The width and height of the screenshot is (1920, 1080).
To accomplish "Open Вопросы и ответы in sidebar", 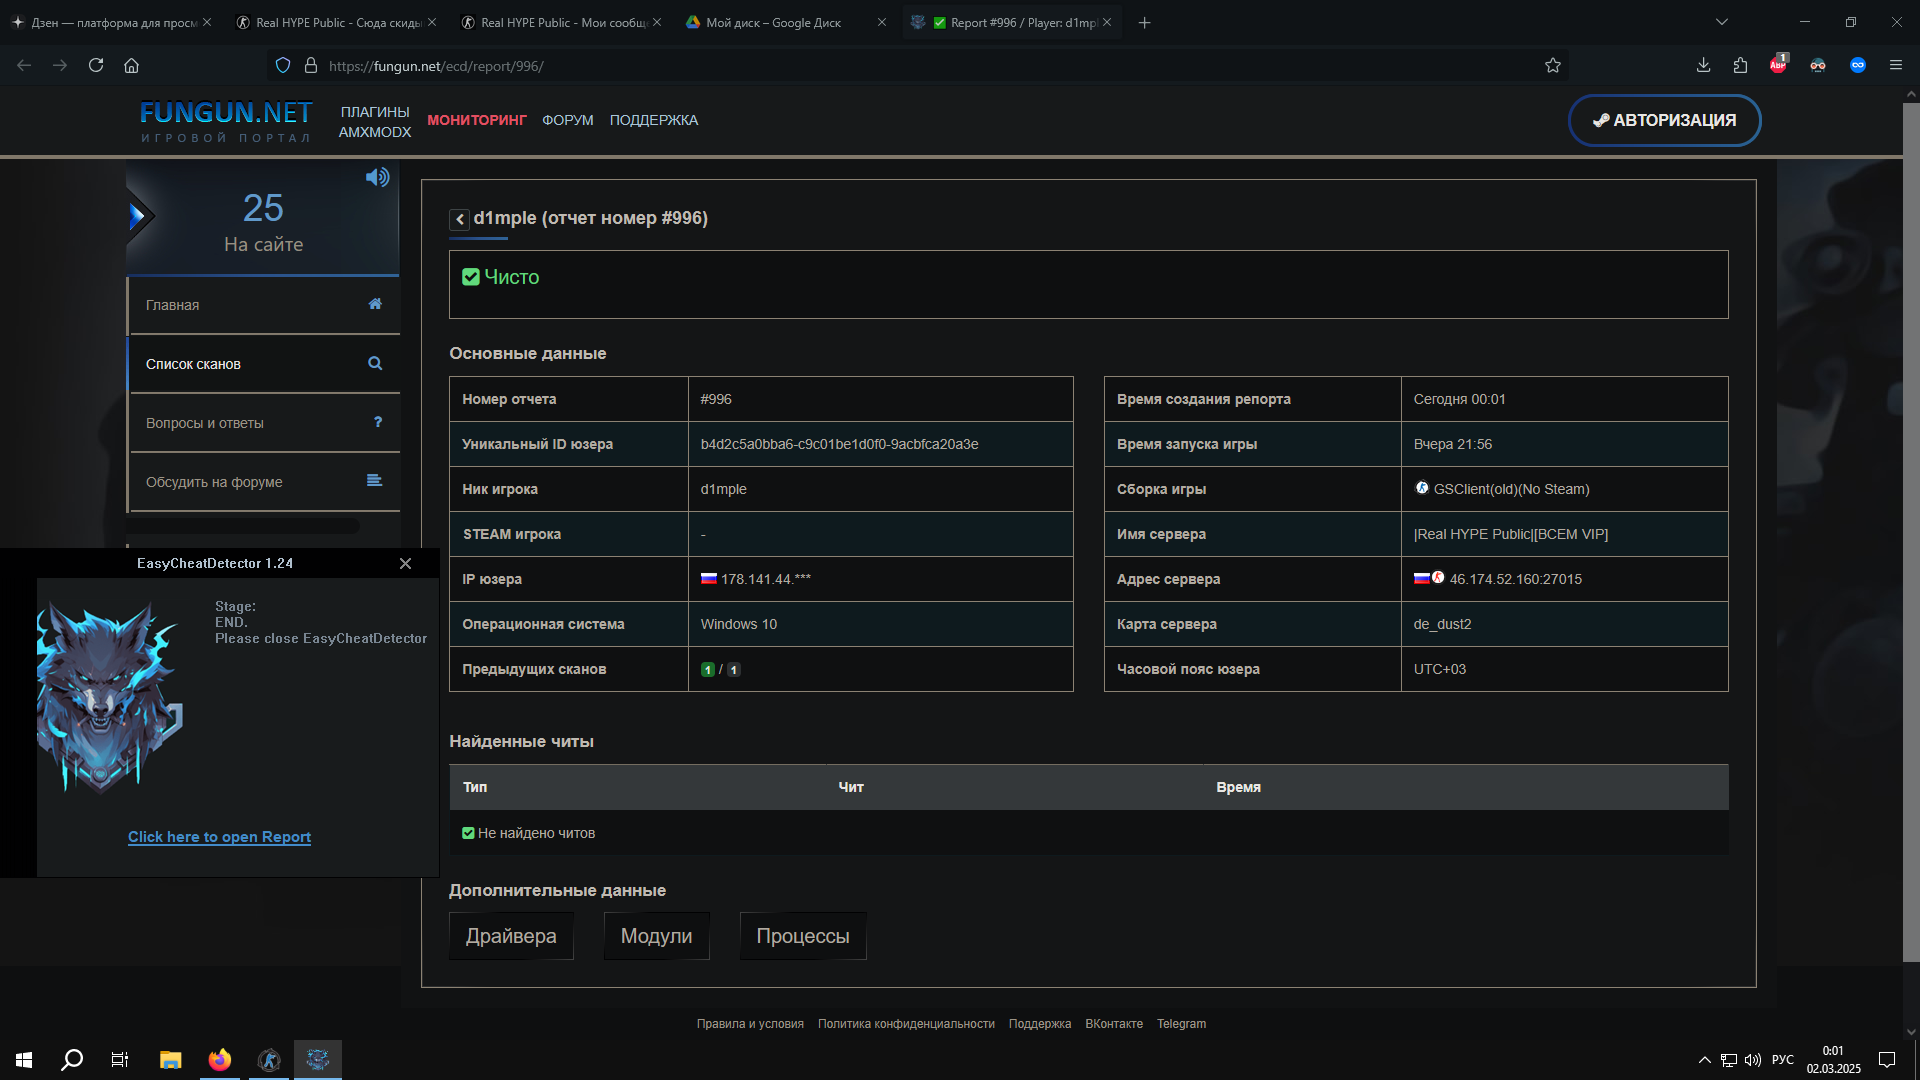I will [264, 423].
